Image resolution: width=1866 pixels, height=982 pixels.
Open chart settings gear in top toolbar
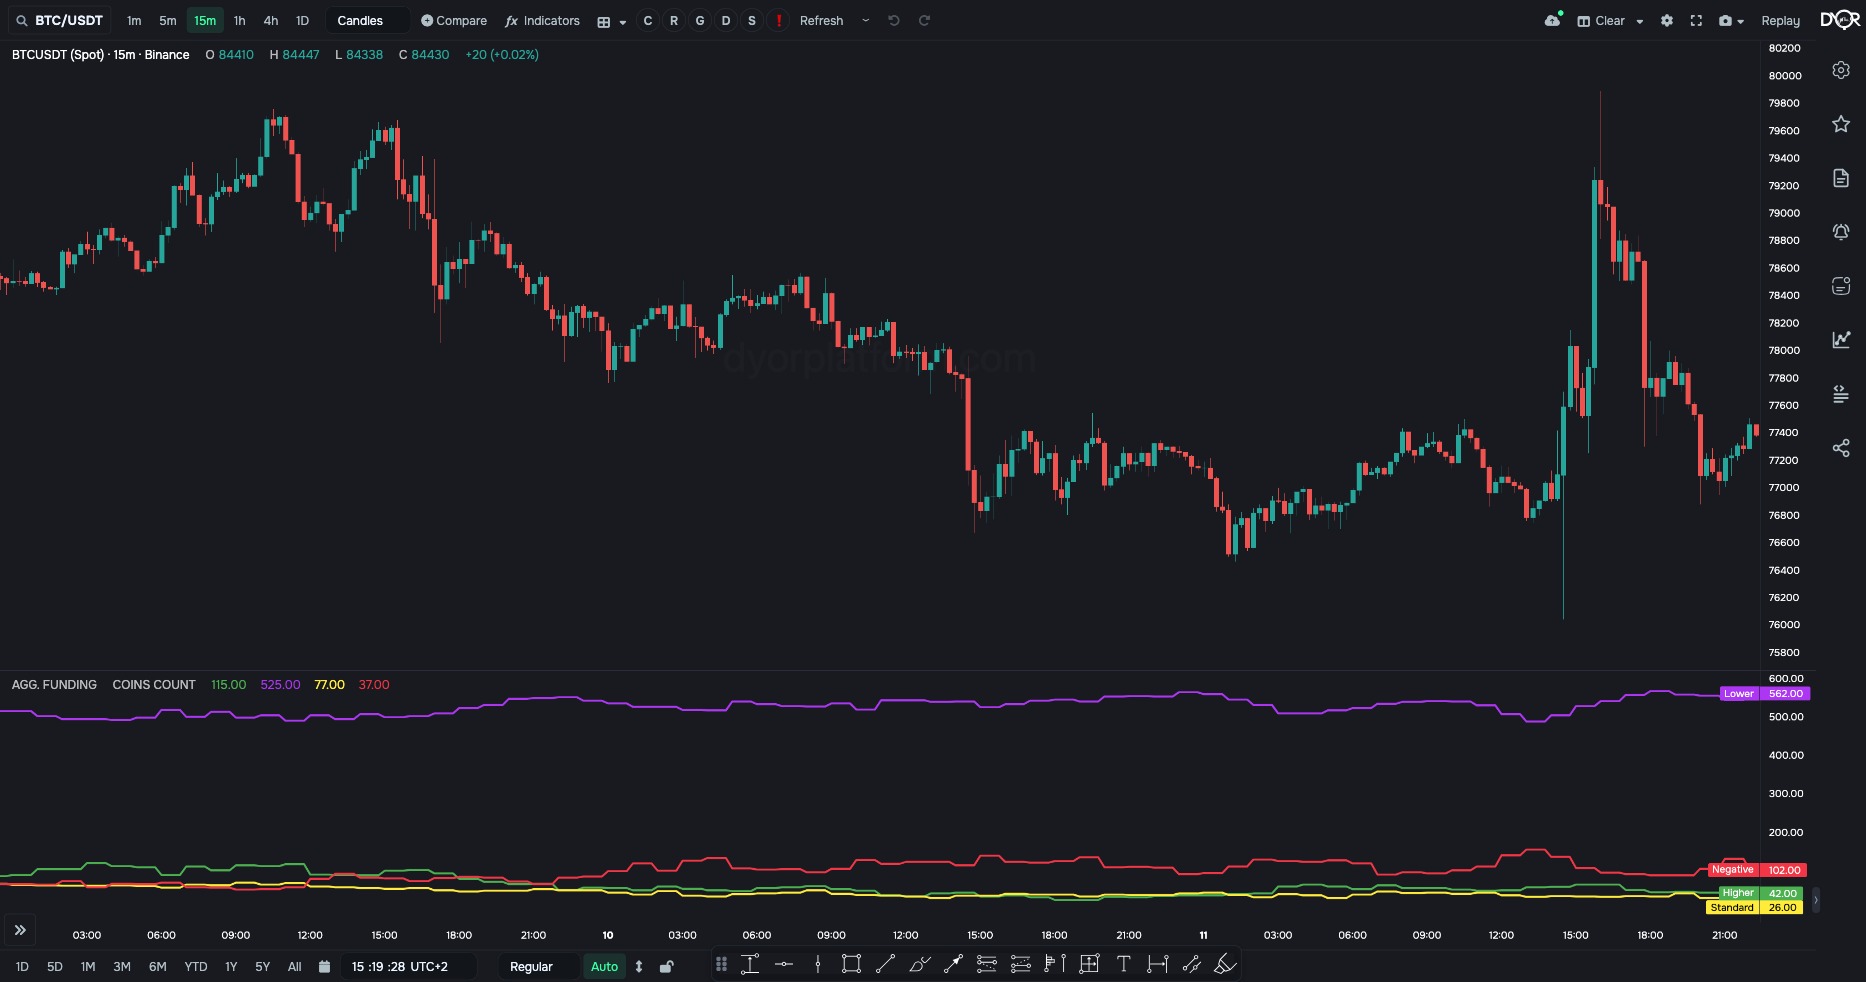(1667, 20)
